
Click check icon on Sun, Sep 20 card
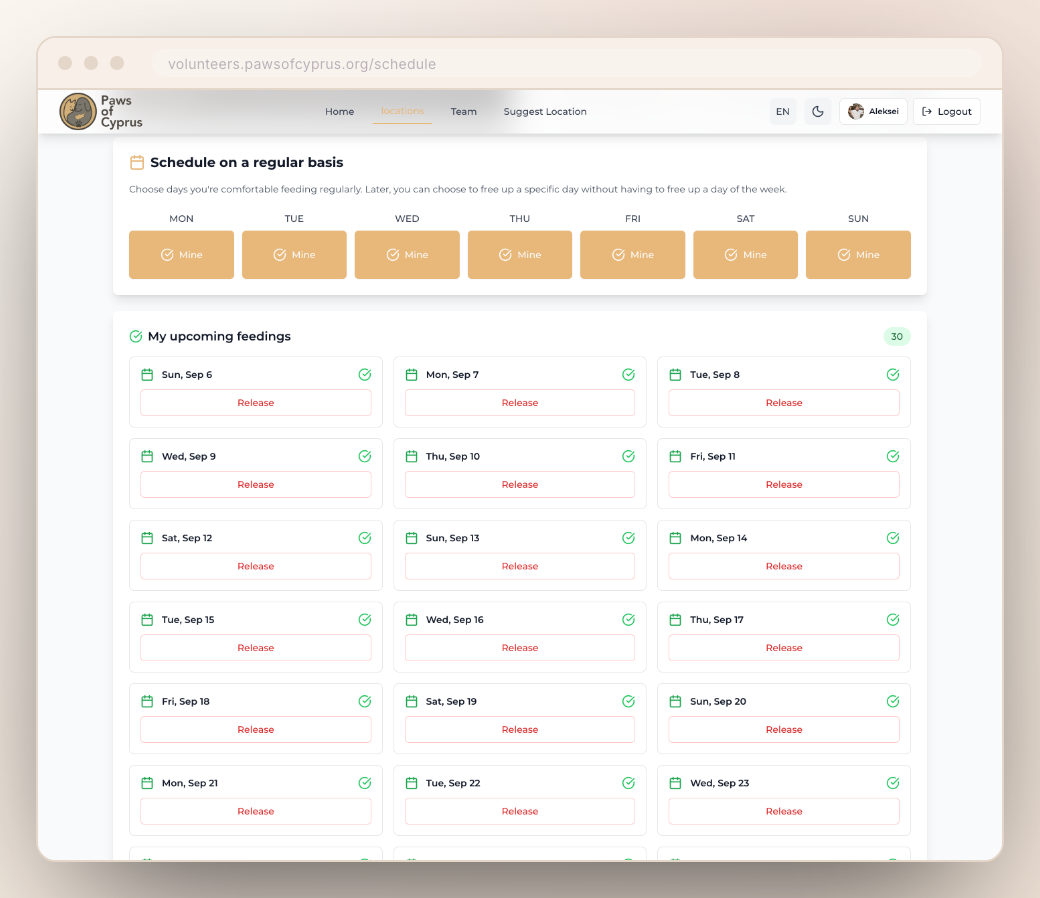tap(893, 701)
